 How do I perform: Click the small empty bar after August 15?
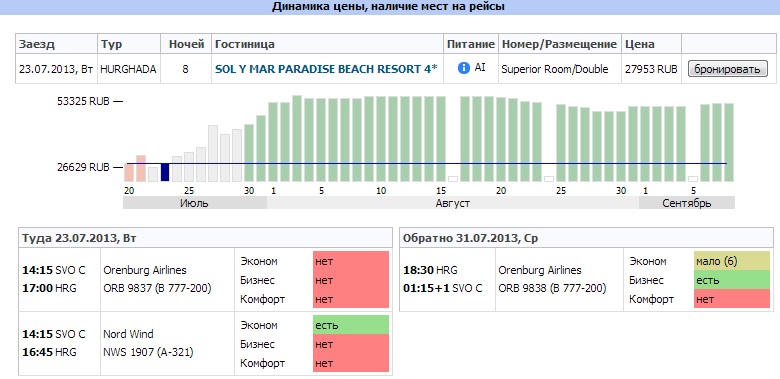(453, 179)
